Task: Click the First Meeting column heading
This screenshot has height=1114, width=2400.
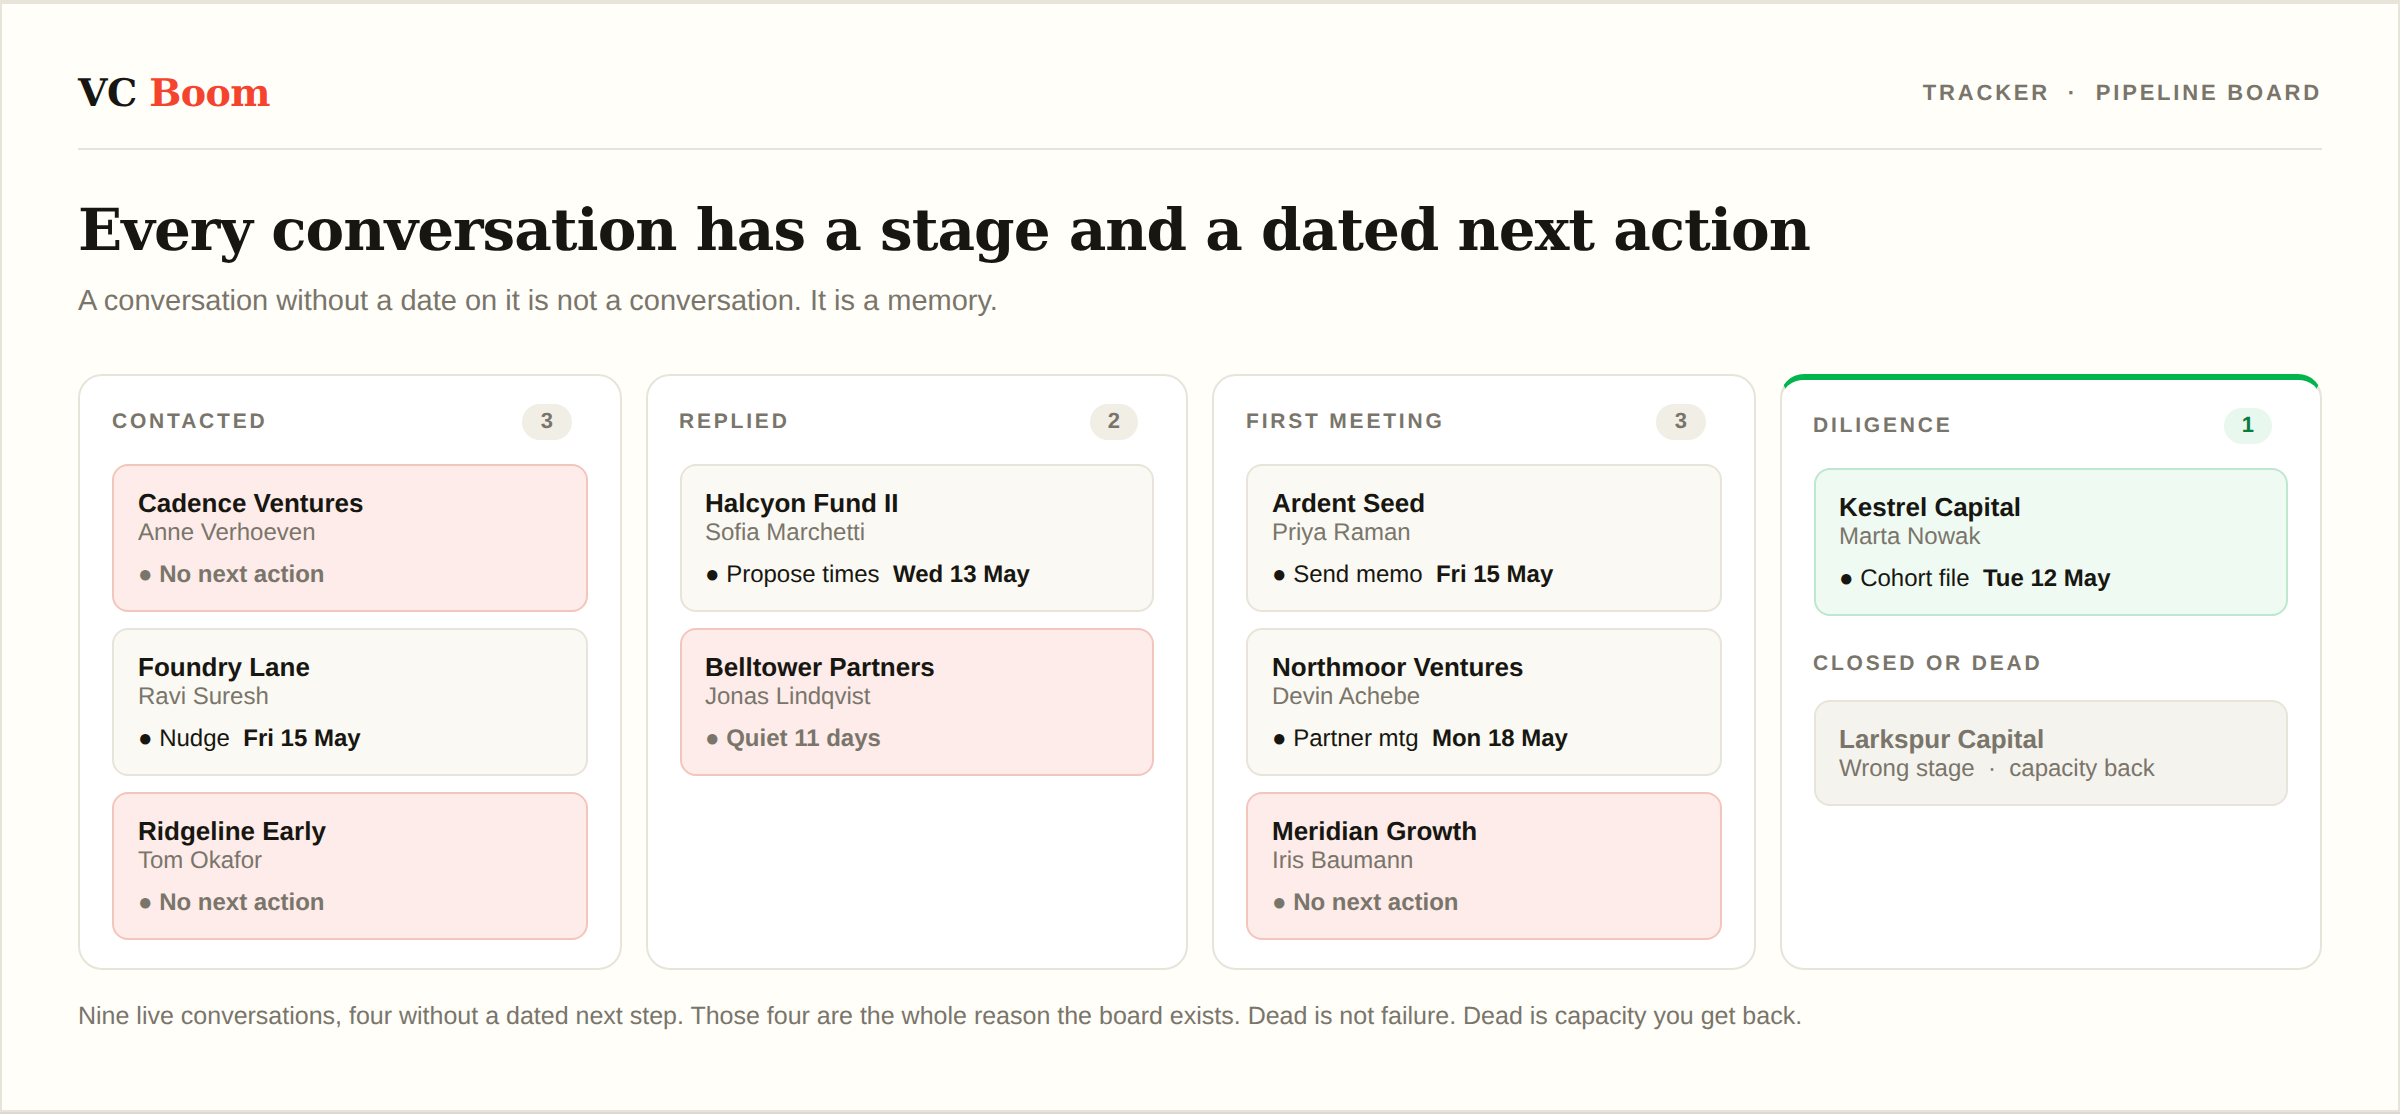Action: (x=1345, y=421)
